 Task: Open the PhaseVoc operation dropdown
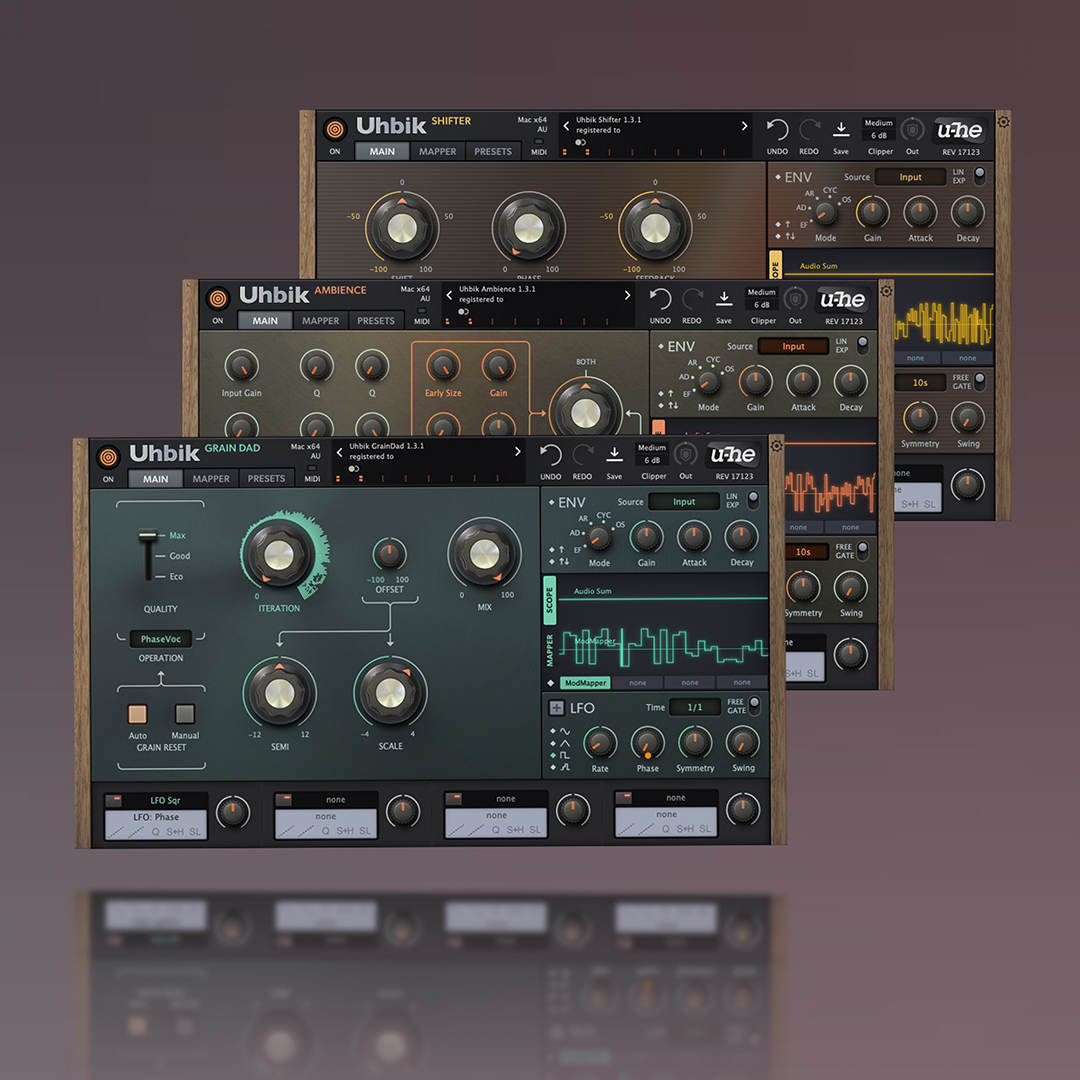[x=160, y=639]
